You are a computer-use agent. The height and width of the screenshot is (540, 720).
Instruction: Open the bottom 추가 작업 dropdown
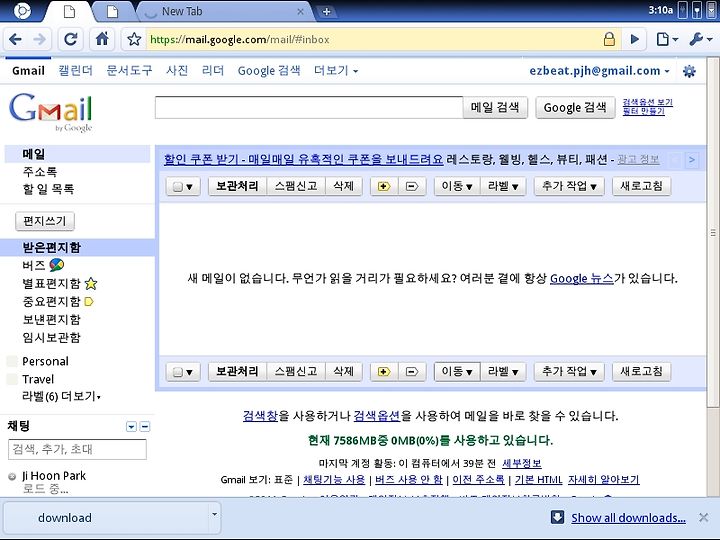point(569,371)
